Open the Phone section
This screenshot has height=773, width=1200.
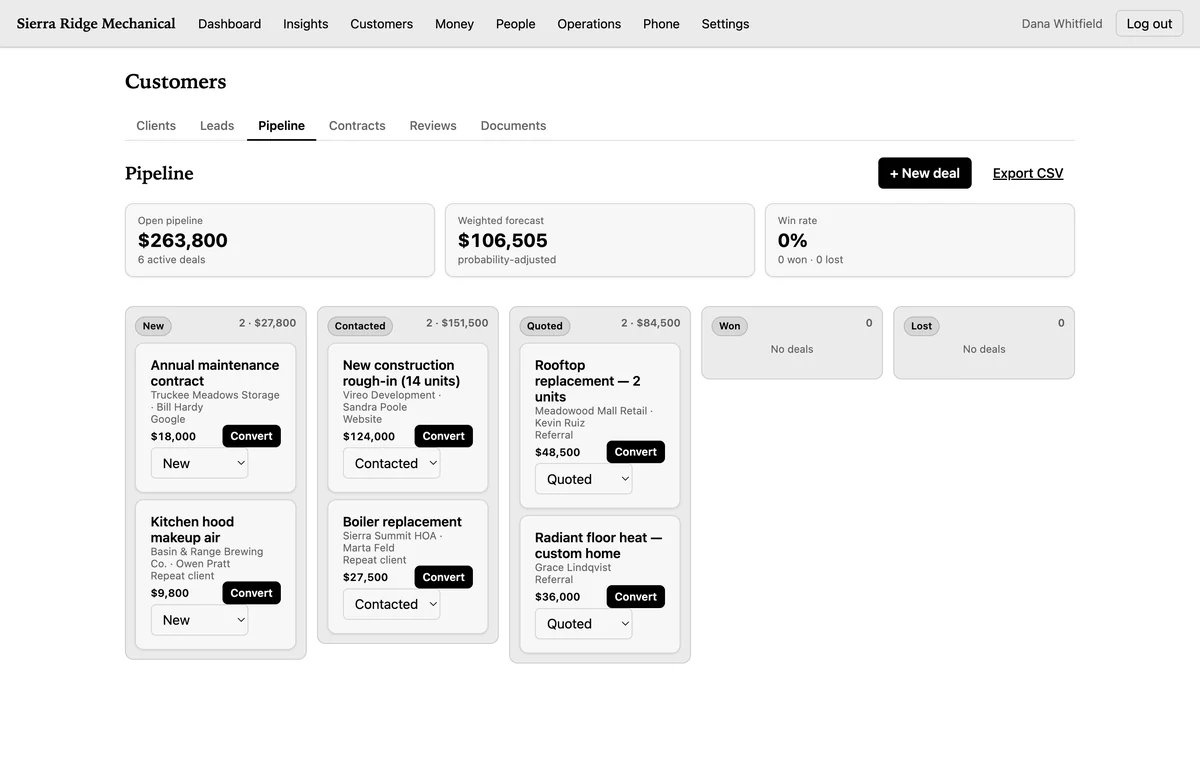(x=661, y=24)
